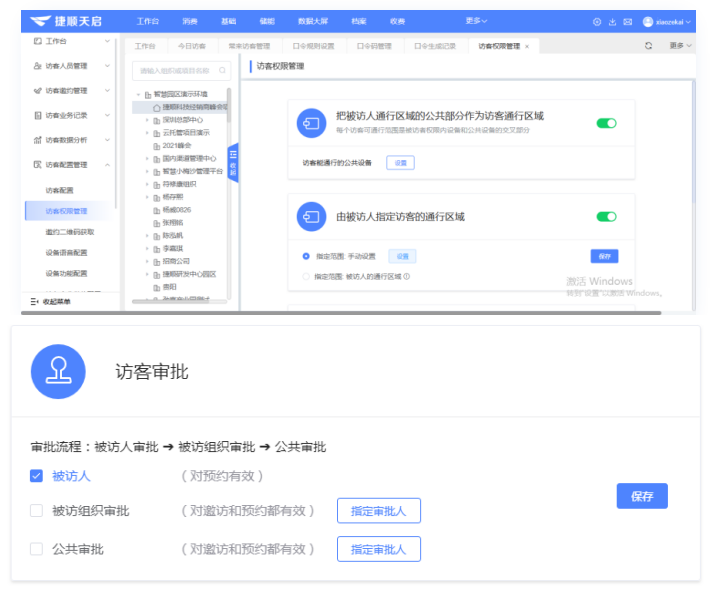Viewport: 714px width, 601px height.
Task: Collapse the 访客配置管理 chevron
Action: (x=107, y=164)
